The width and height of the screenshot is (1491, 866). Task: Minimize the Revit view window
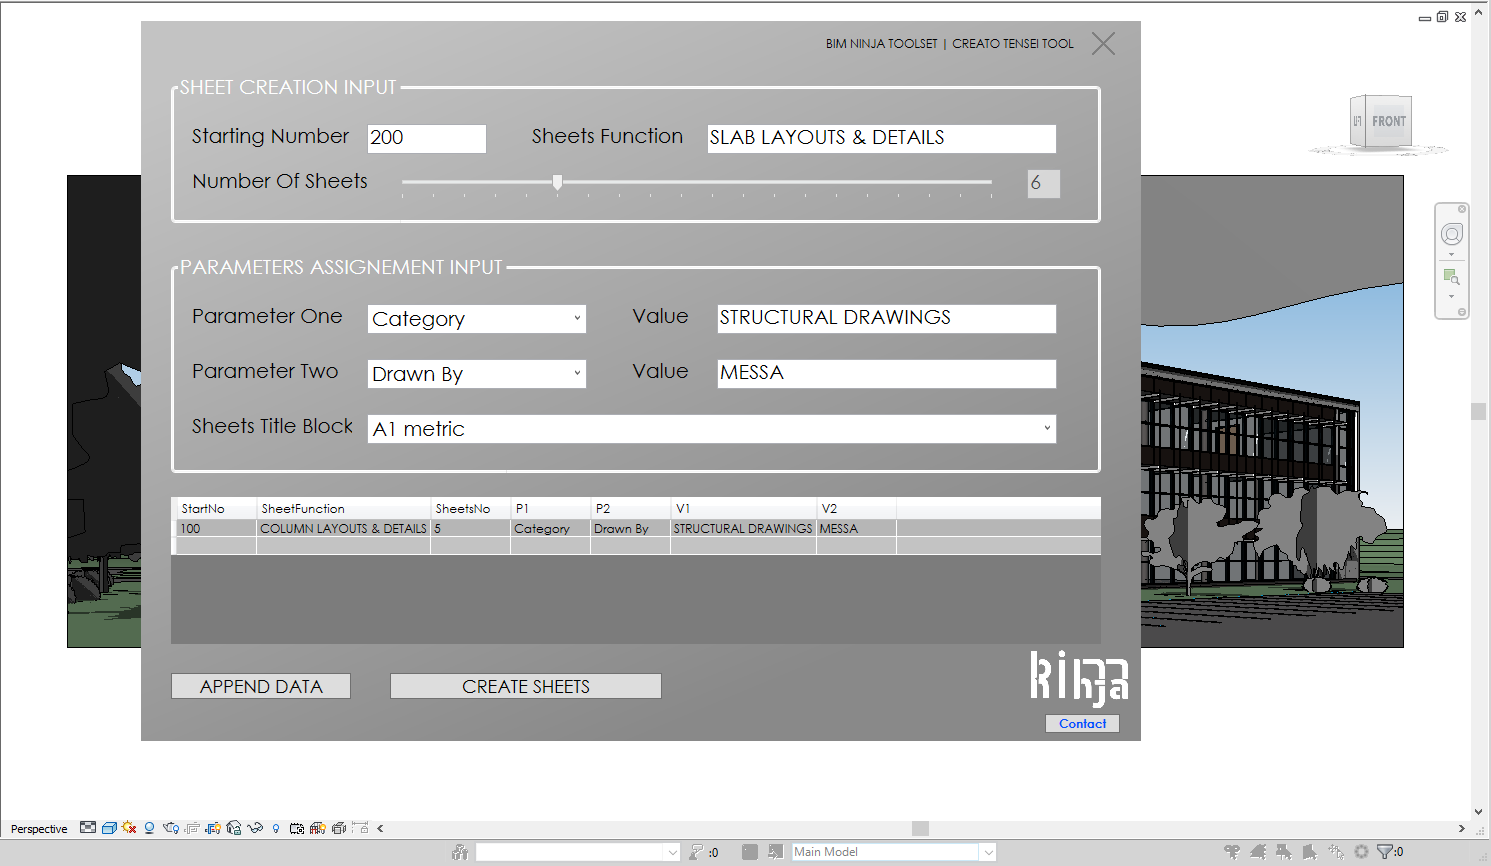(1424, 18)
